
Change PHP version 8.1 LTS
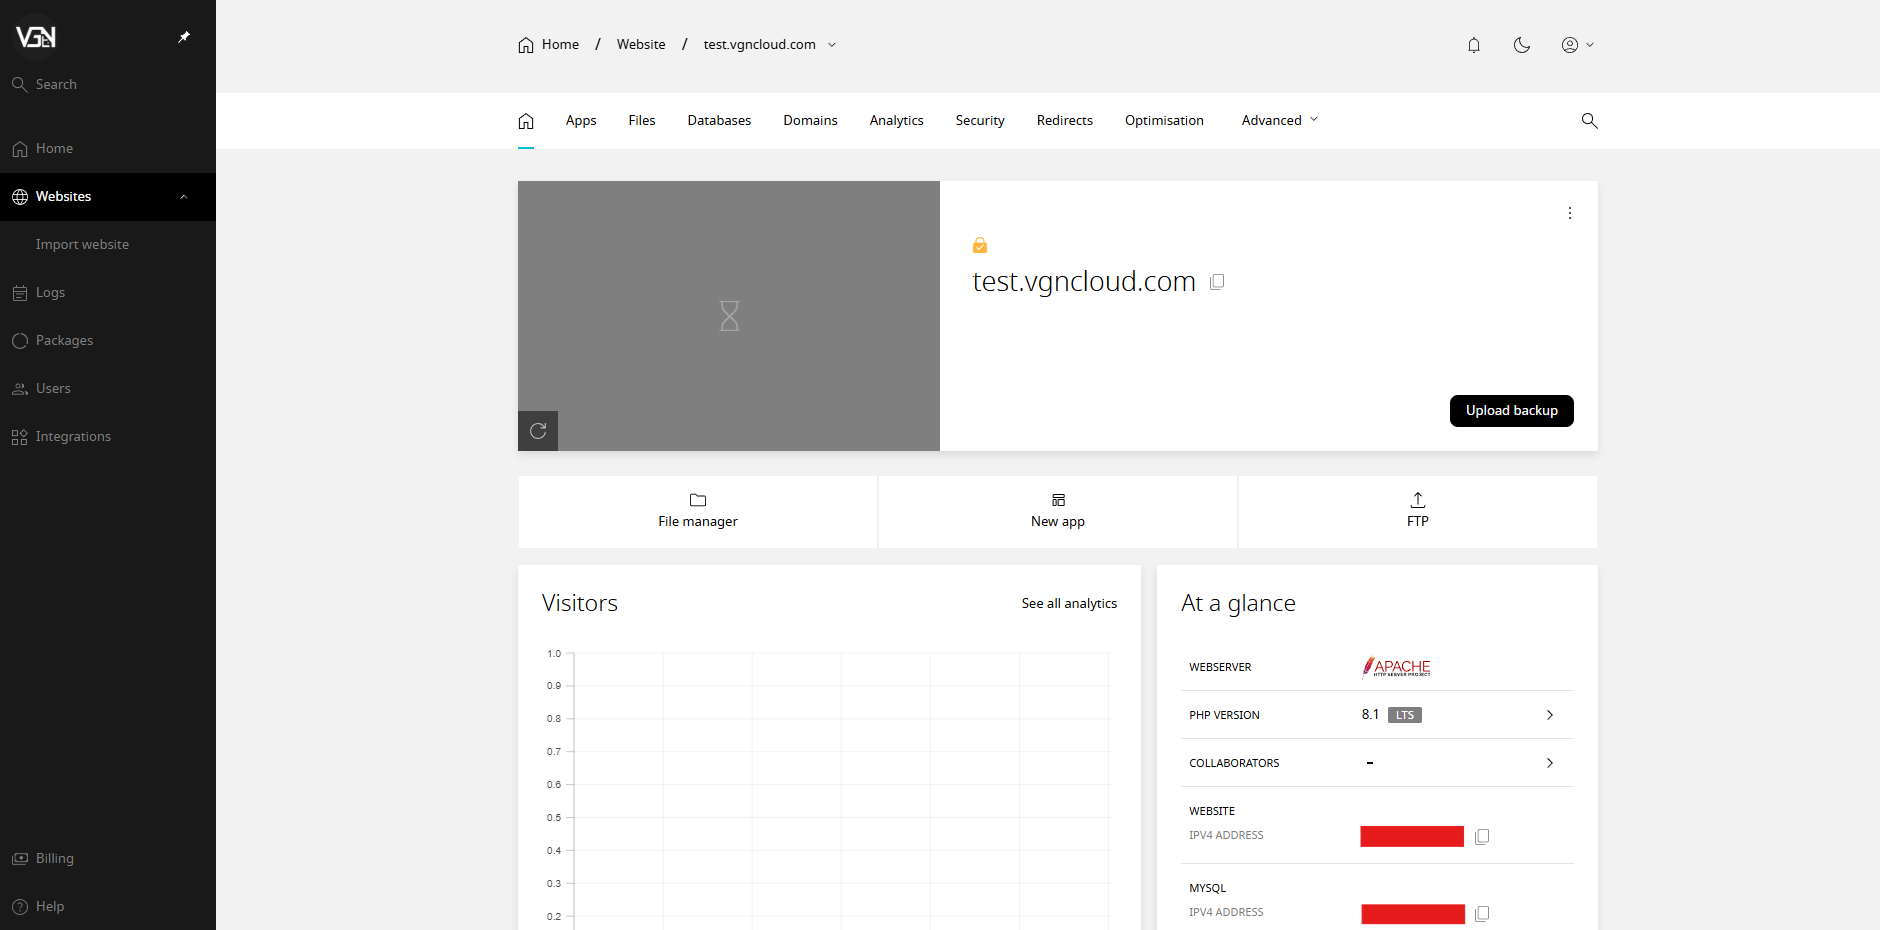(1549, 715)
